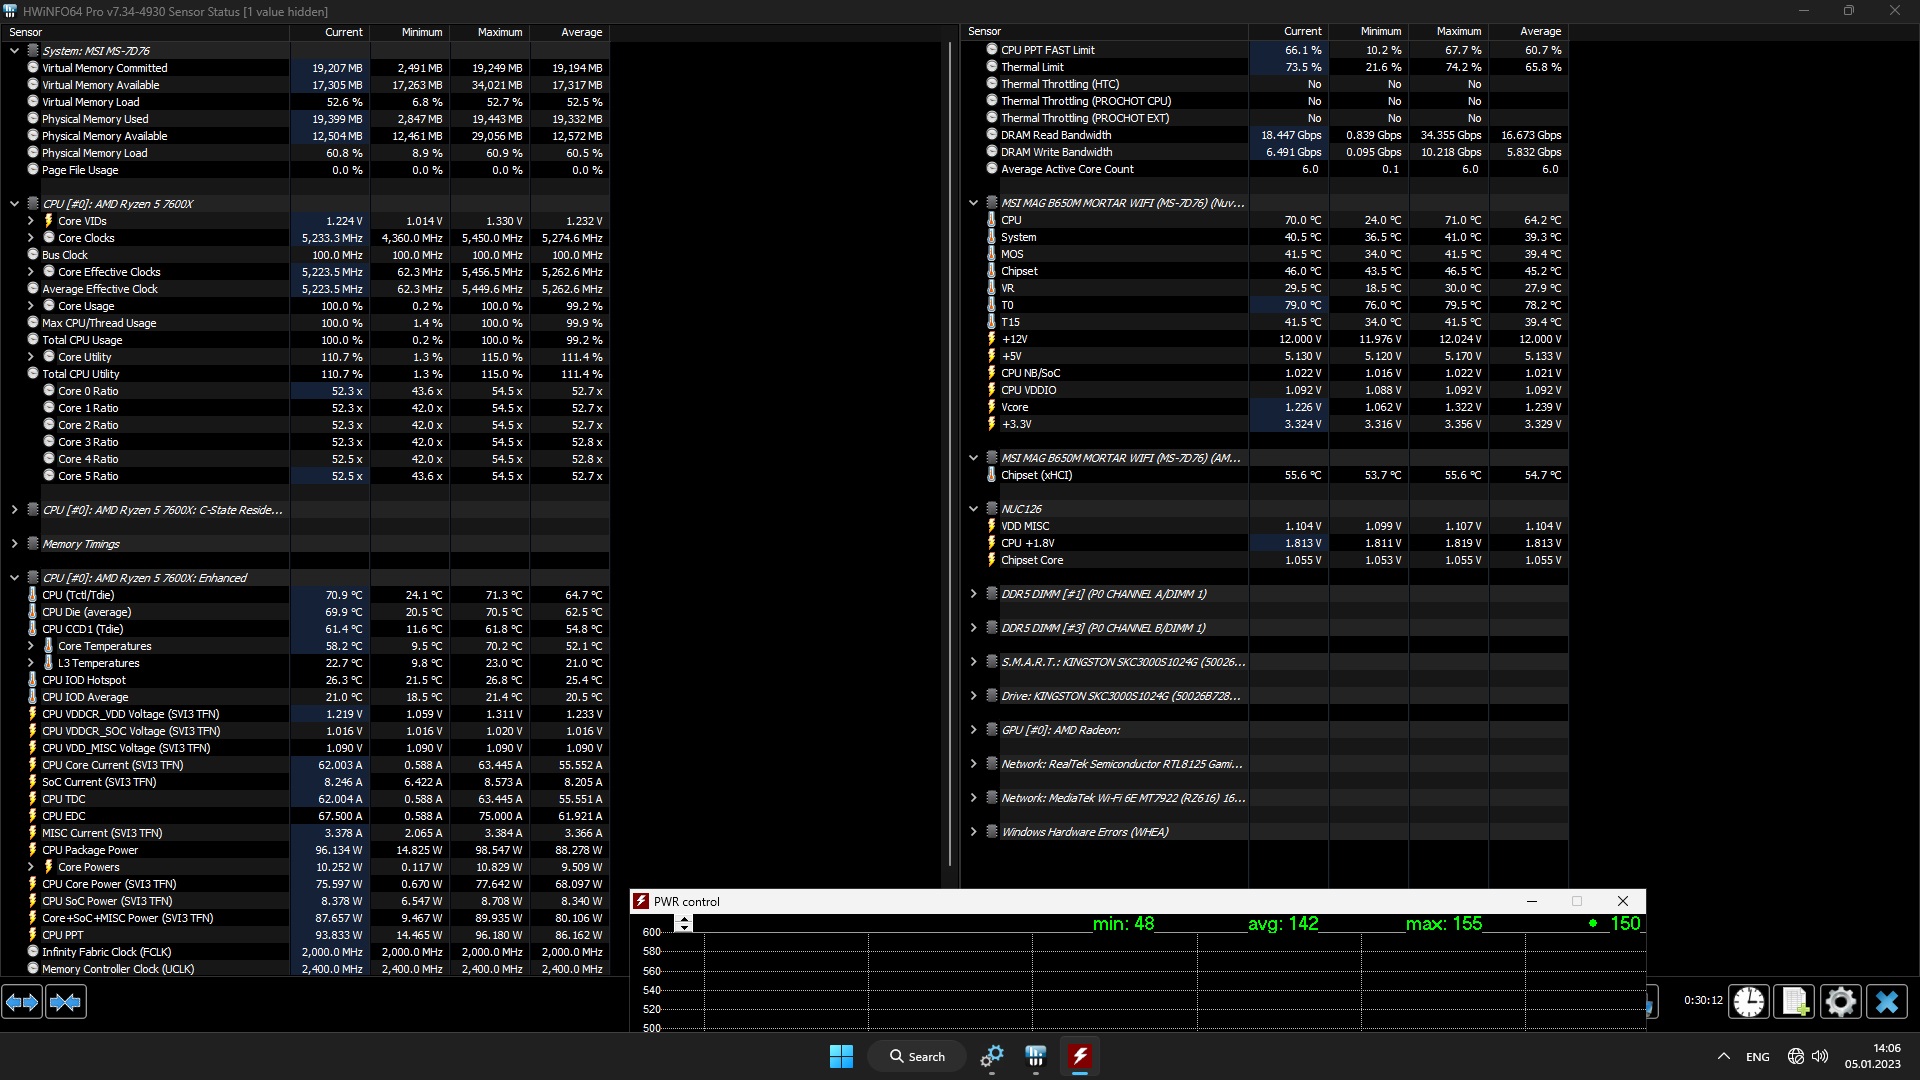Click the shrink columns arrows button
The width and height of the screenshot is (1920, 1080).
[x=66, y=1002]
